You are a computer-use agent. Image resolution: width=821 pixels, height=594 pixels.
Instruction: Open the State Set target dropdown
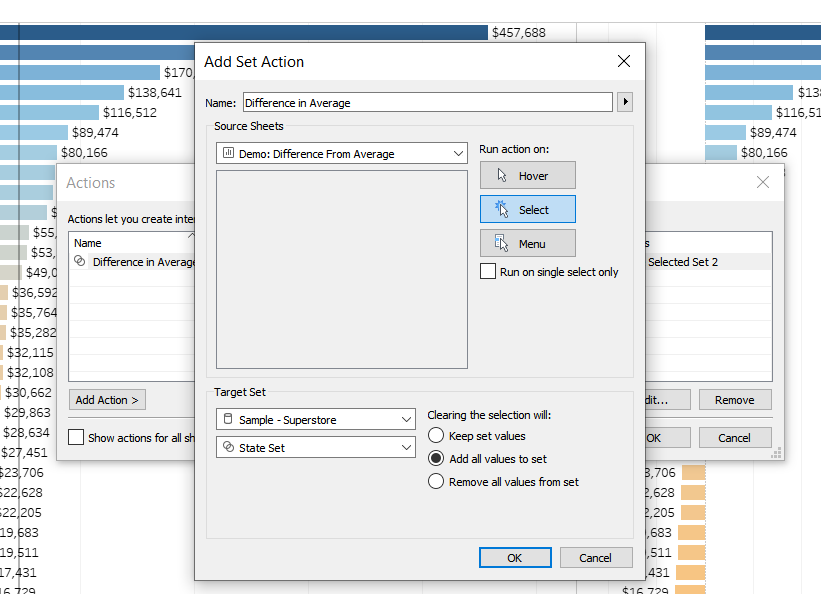click(x=315, y=448)
